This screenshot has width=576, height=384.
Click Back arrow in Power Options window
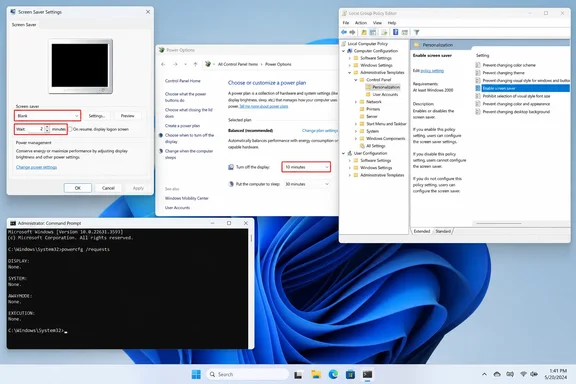coord(163,64)
